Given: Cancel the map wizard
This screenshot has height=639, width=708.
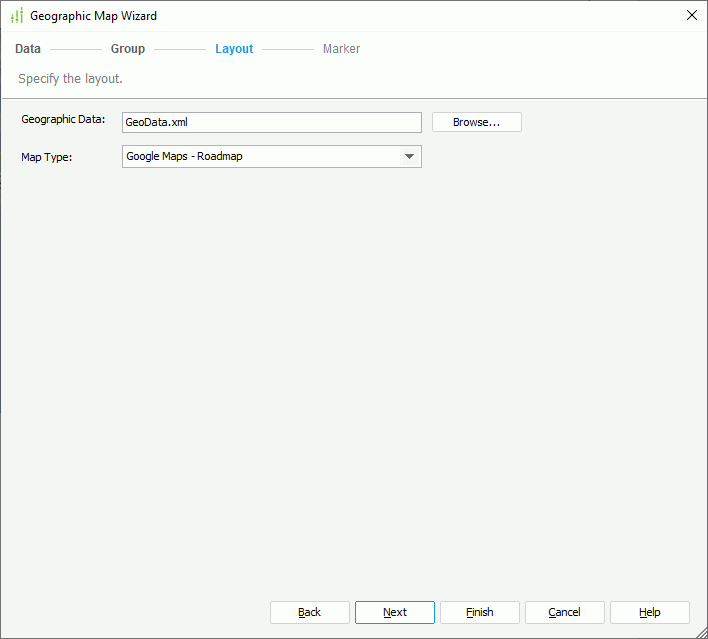Looking at the screenshot, I should point(565,612).
